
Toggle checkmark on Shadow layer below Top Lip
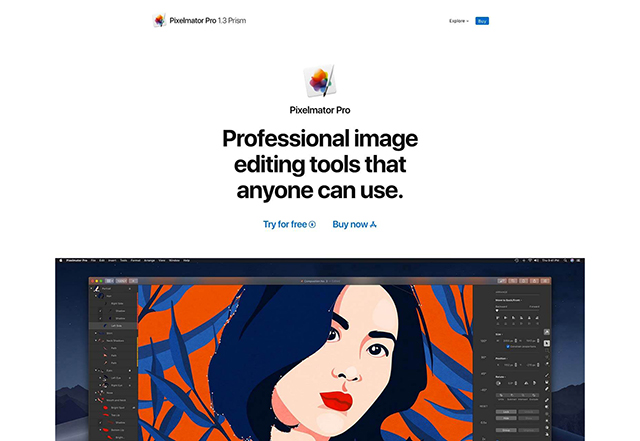(x=100, y=423)
